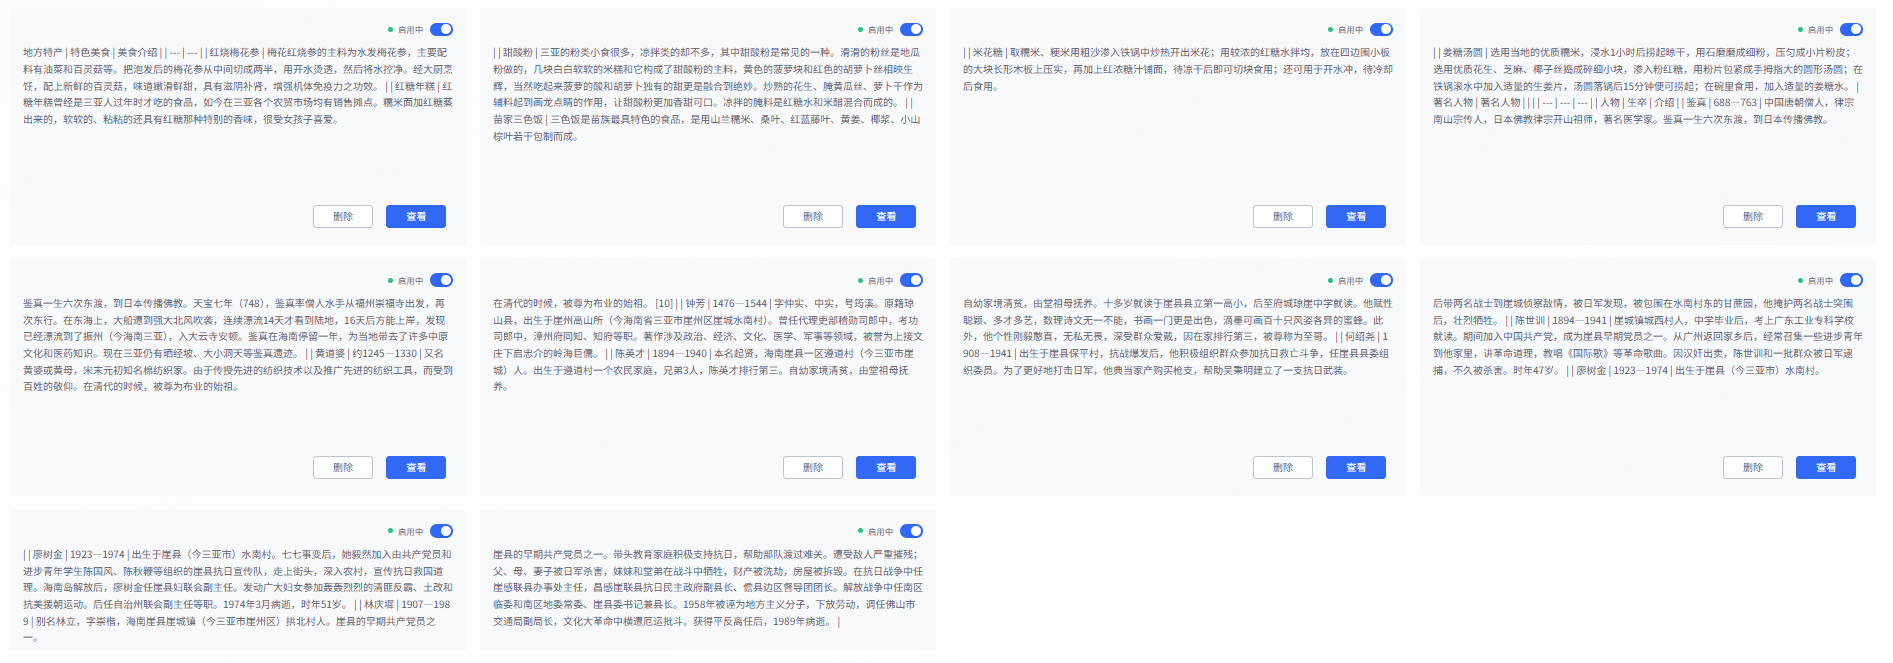1893x663 pixels.
Task: Click 删除 on the 姜糖汤圆 card
Action: coord(1753,217)
